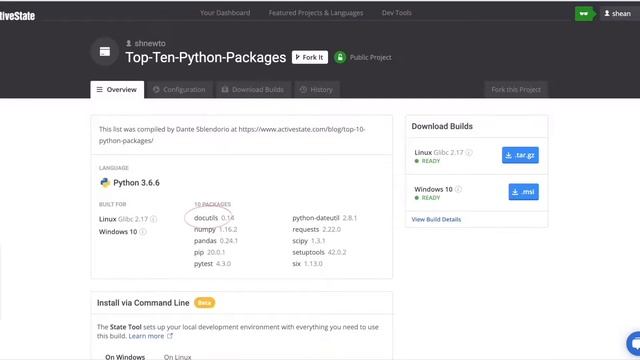Click the python-dateutil 2.8.1 package

point(324,218)
